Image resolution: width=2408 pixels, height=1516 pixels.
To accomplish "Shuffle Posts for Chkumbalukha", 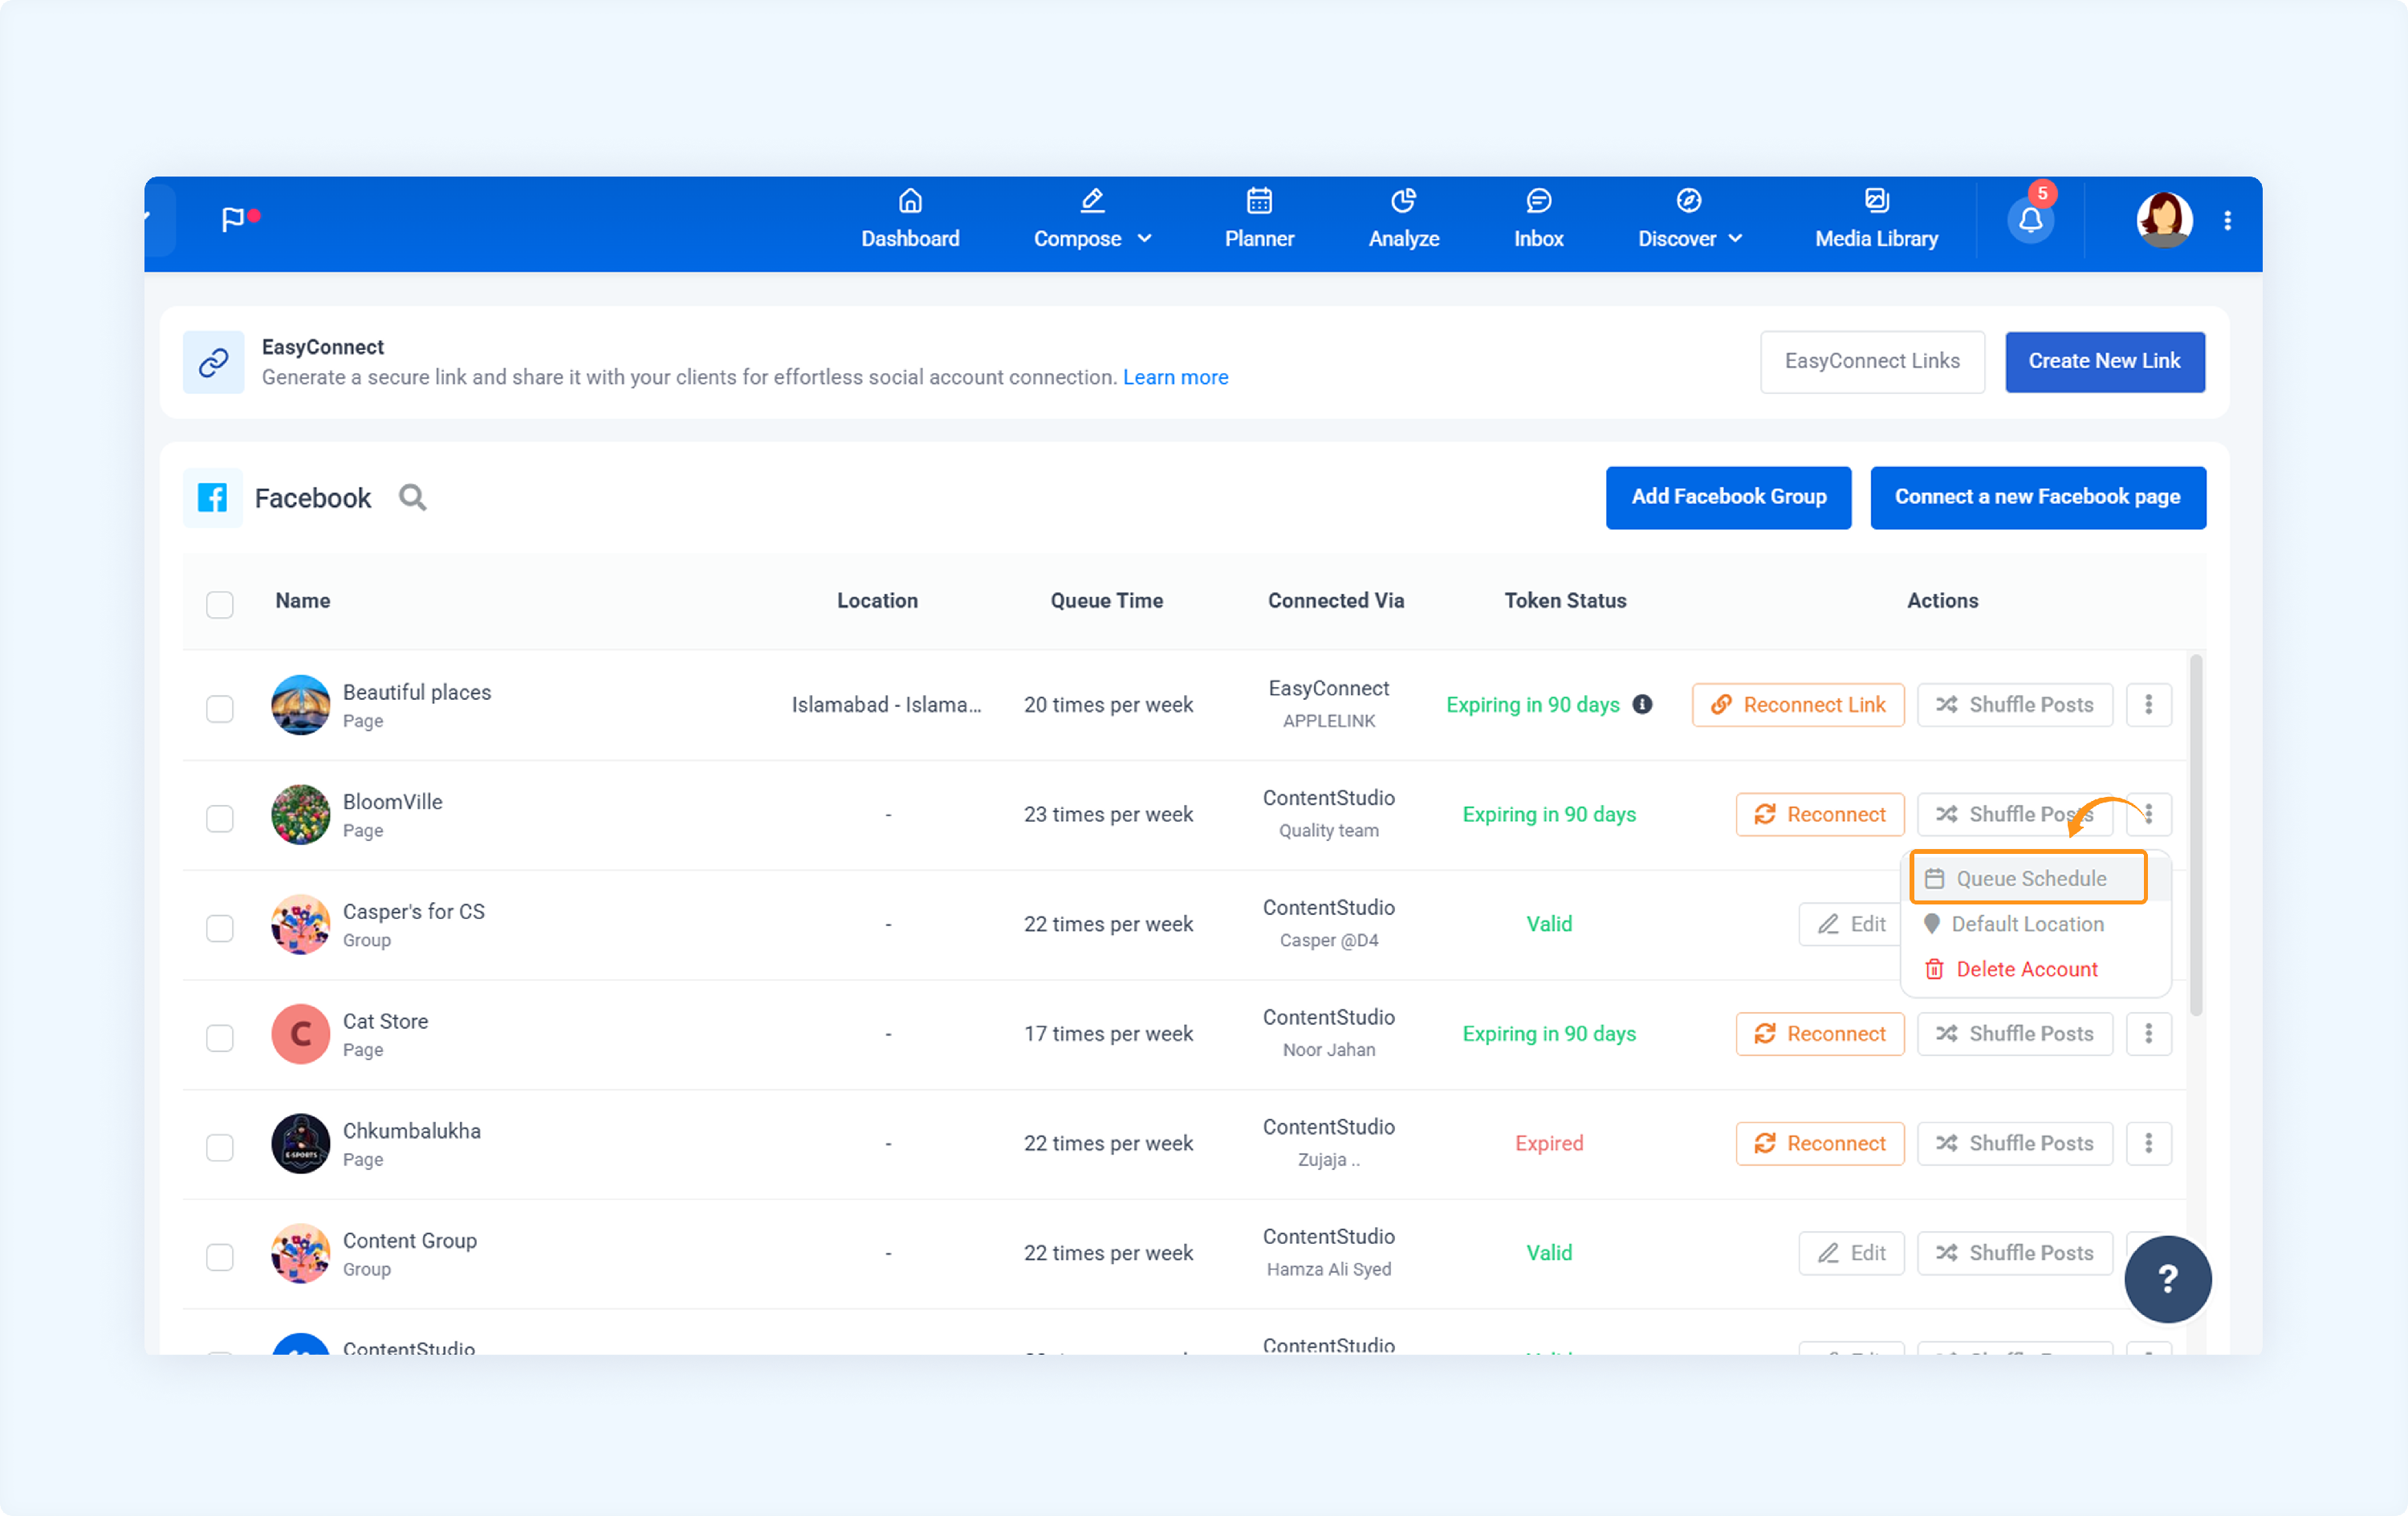I will [2014, 1143].
